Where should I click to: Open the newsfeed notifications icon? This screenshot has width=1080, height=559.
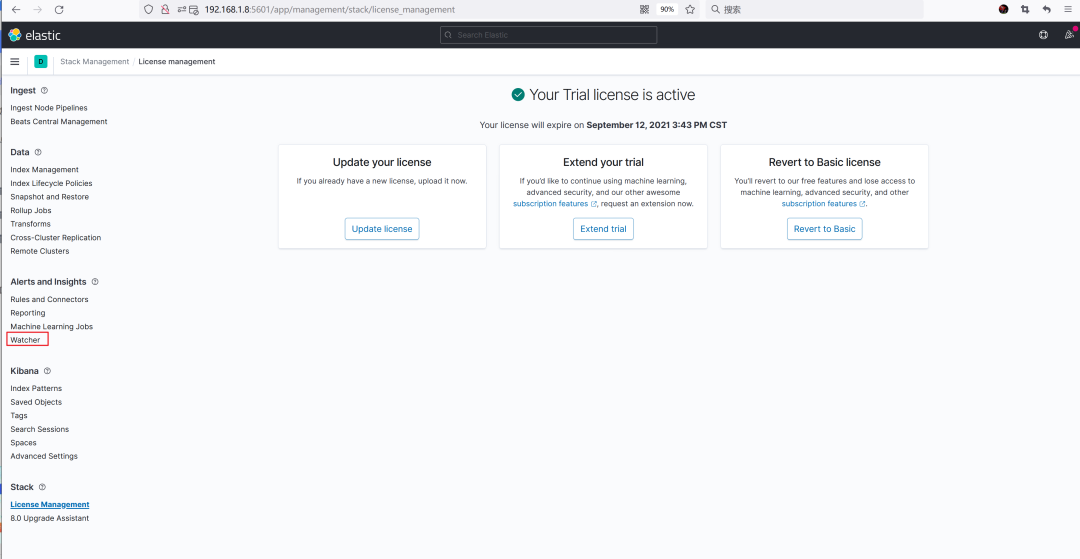point(1068,34)
